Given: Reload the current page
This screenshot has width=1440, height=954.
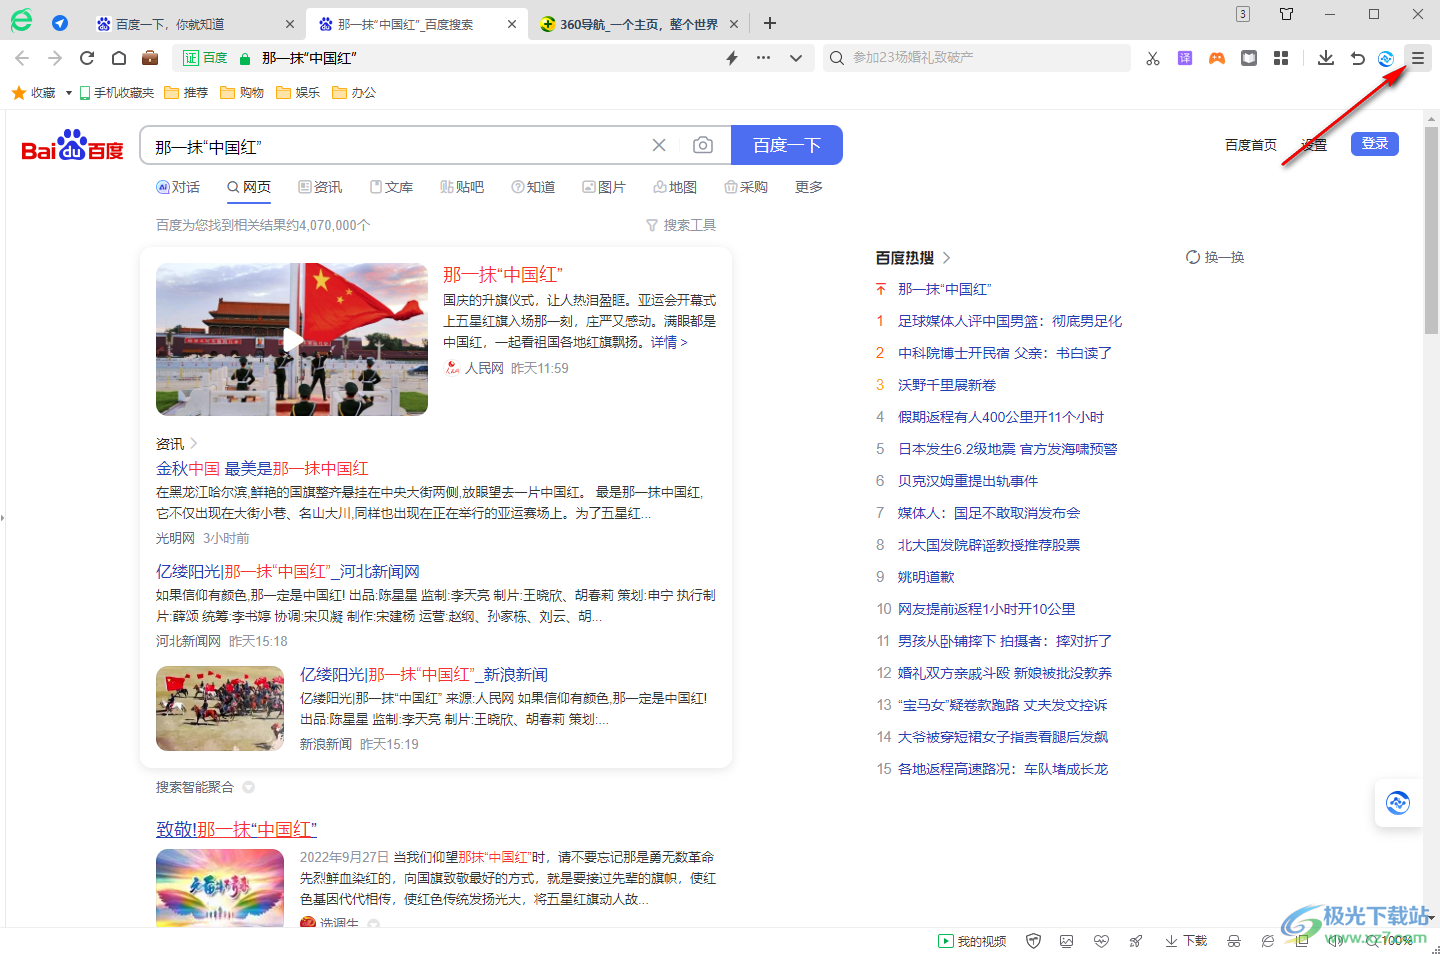Looking at the screenshot, I should (87, 58).
